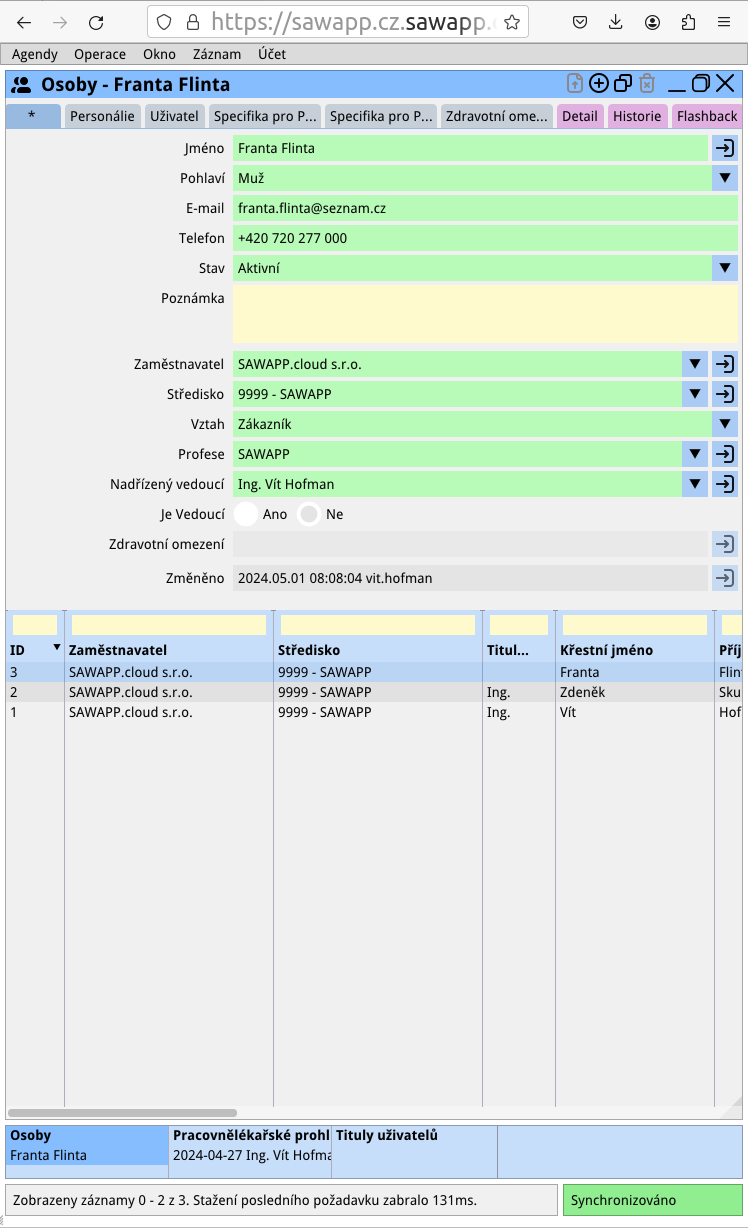Open the browser account profile icon
Image resolution: width=748 pixels, height=1228 pixels.
(x=652, y=22)
